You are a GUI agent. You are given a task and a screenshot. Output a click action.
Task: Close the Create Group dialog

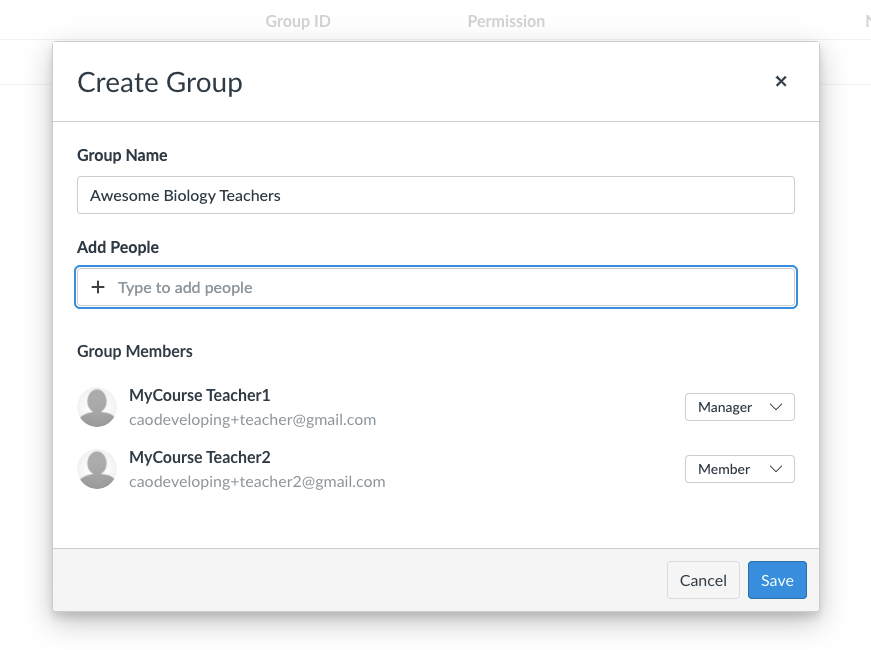(781, 82)
